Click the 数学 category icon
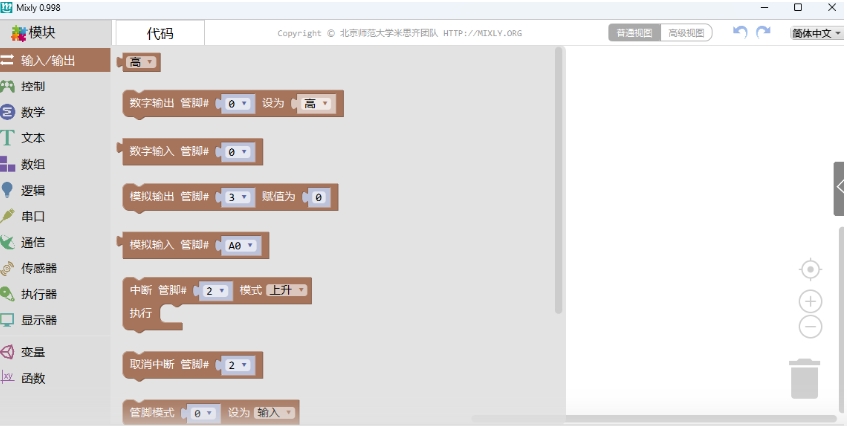Screen dimensions: 847x426 (x=8, y=112)
